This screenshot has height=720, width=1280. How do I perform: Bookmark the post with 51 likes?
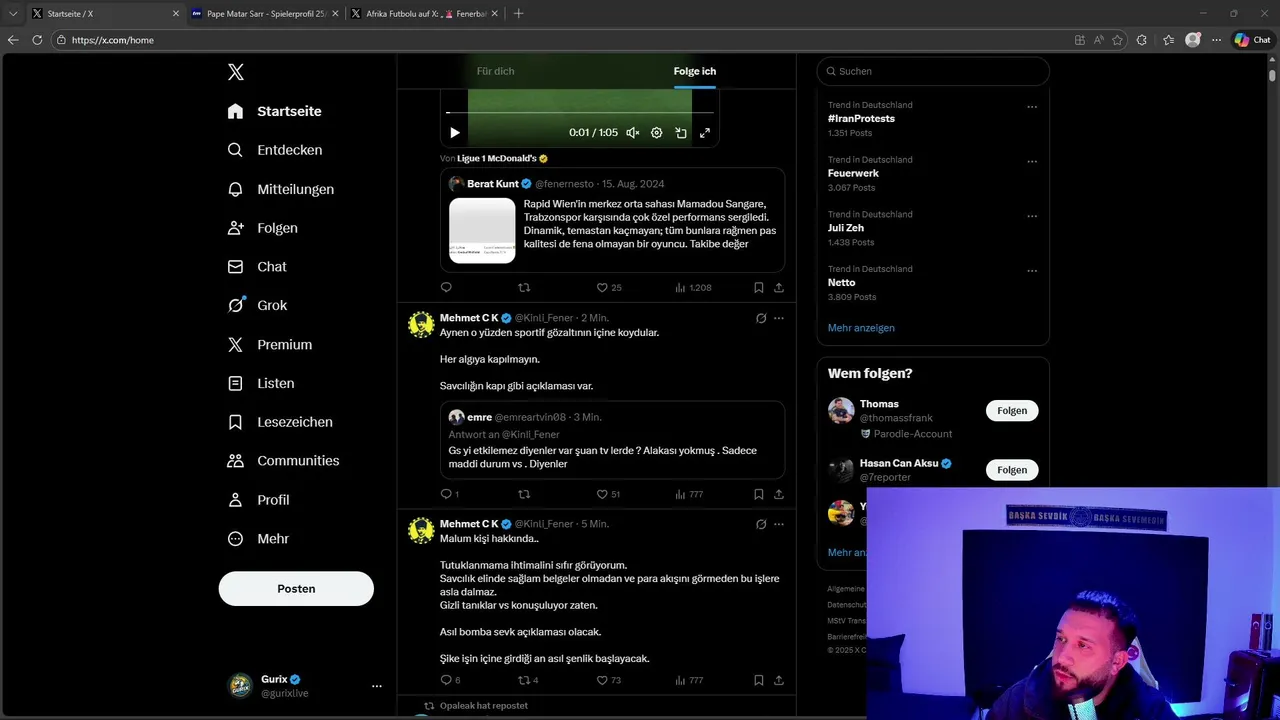(x=759, y=494)
